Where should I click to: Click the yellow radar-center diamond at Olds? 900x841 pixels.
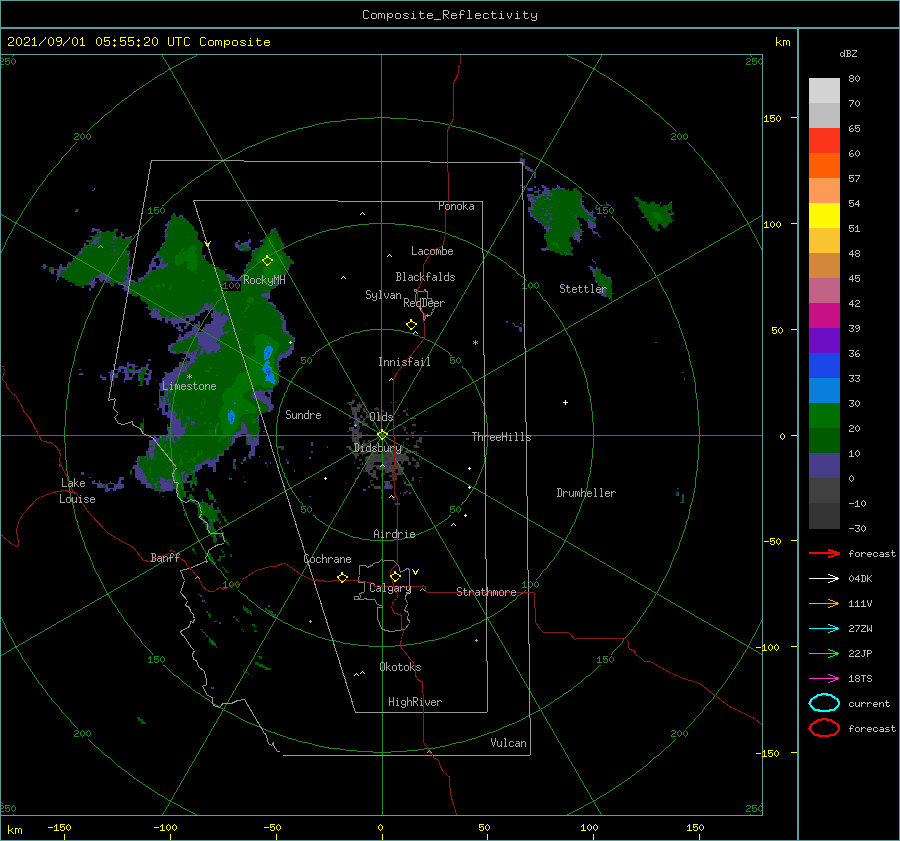click(382, 435)
